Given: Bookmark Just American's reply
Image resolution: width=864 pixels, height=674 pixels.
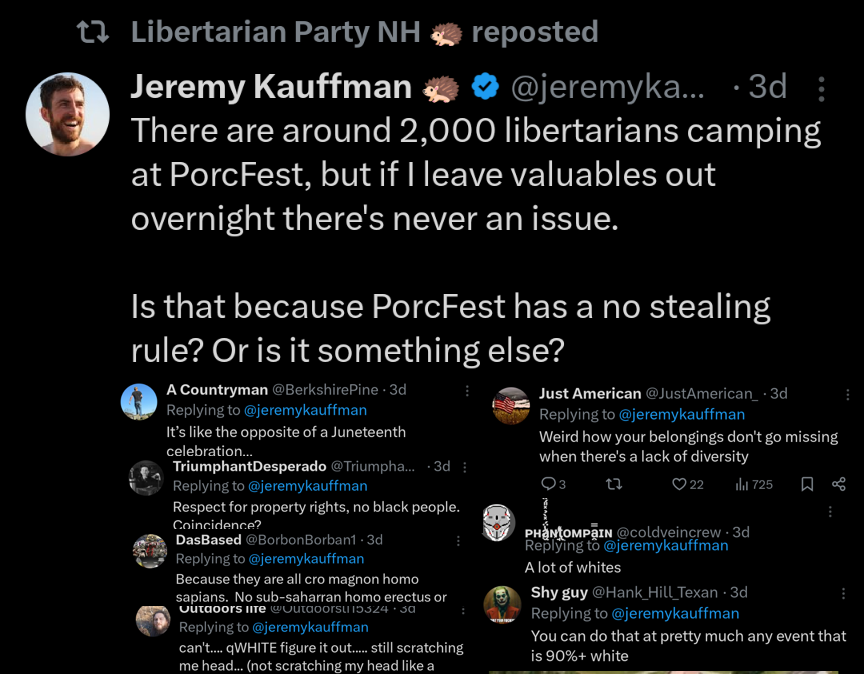Looking at the screenshot, I should pyautogui.click(x=807, y=484).
